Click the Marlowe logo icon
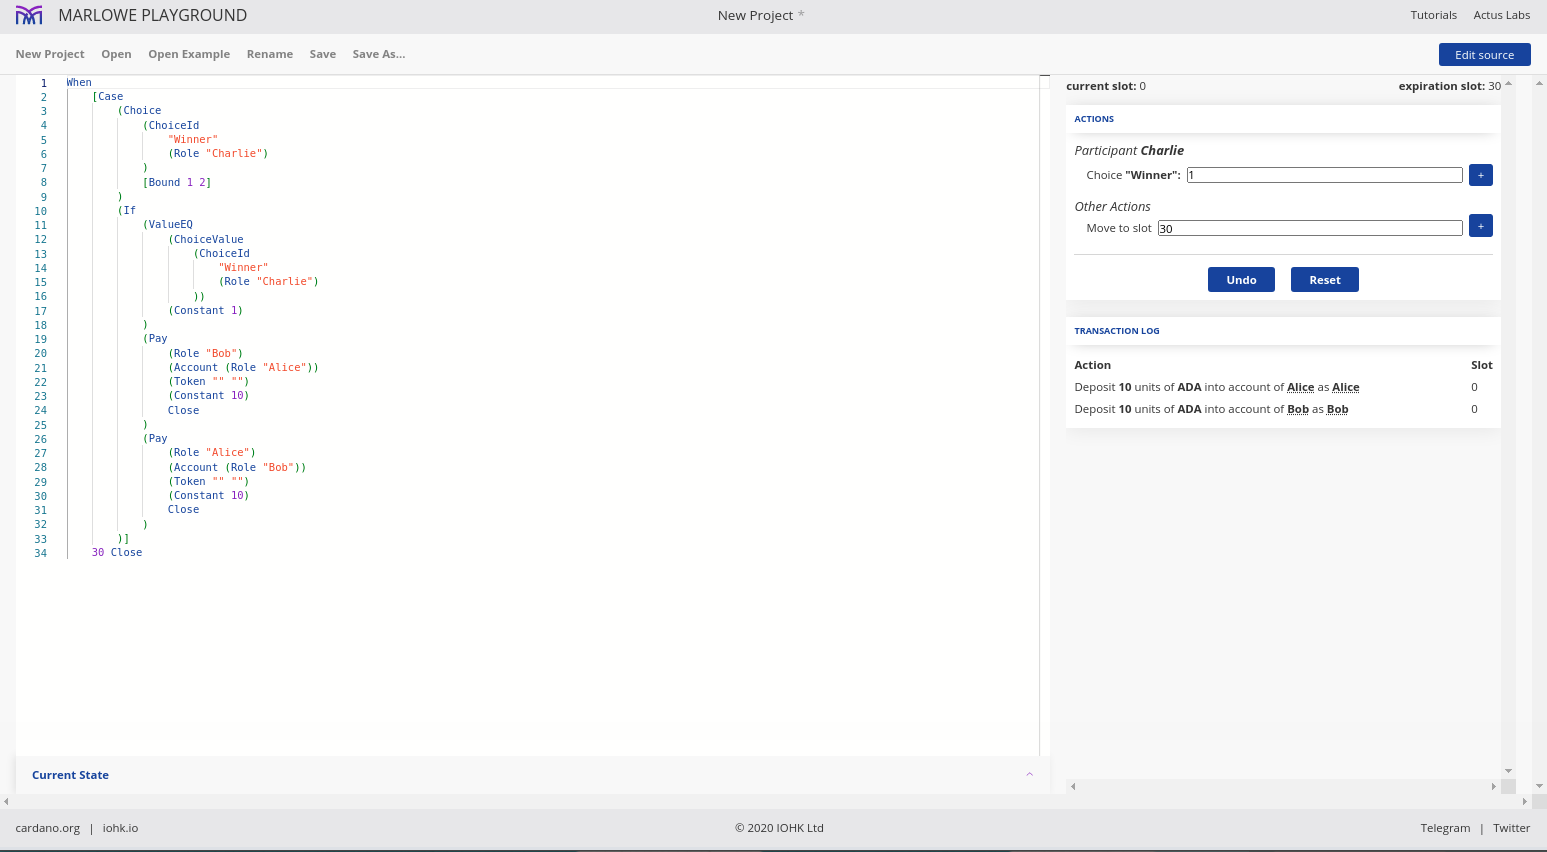Screen dimensions: 1547x852 (29, 15)
